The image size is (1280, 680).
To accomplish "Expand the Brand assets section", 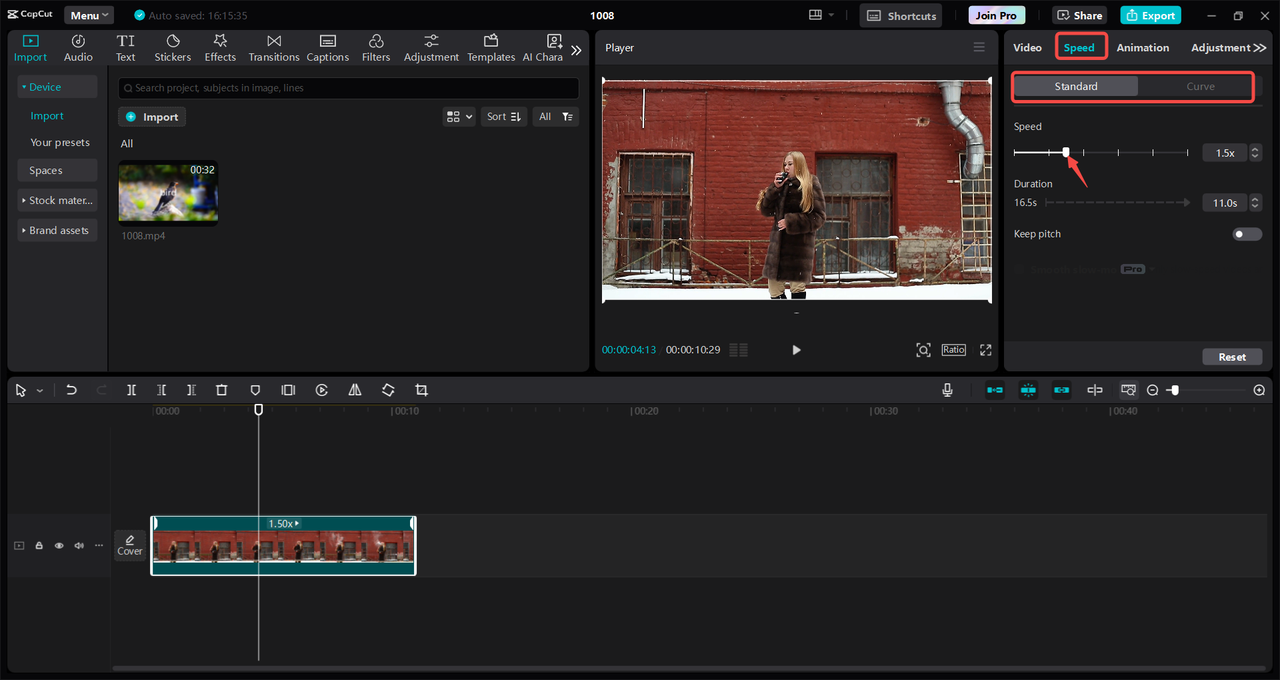I will (x=57, y=230).
